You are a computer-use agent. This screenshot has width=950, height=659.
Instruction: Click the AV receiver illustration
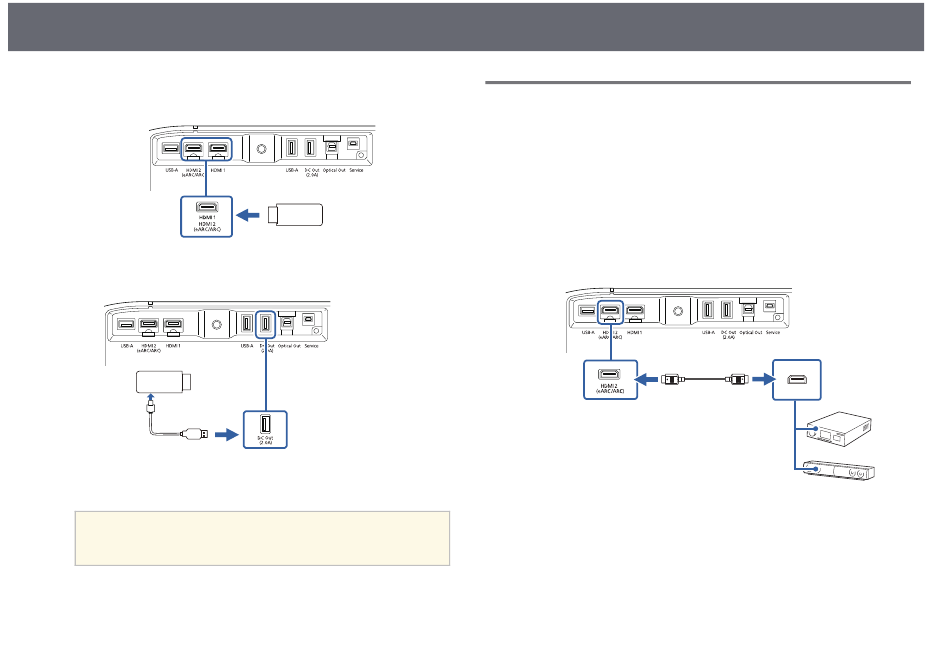click(x=840, y=429)
